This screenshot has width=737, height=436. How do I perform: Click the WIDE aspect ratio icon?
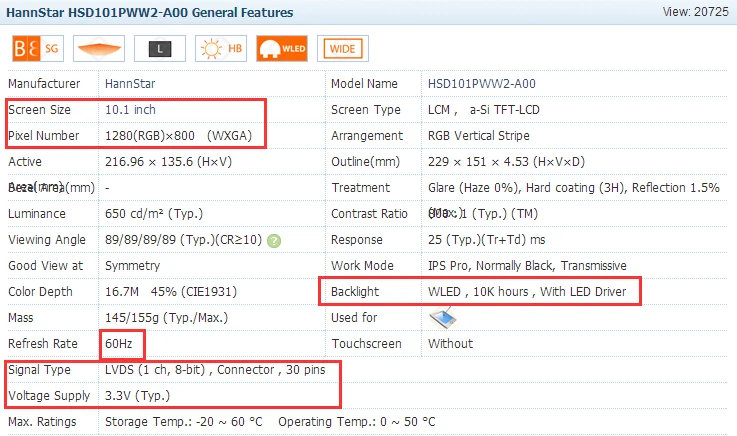point(343,48)
